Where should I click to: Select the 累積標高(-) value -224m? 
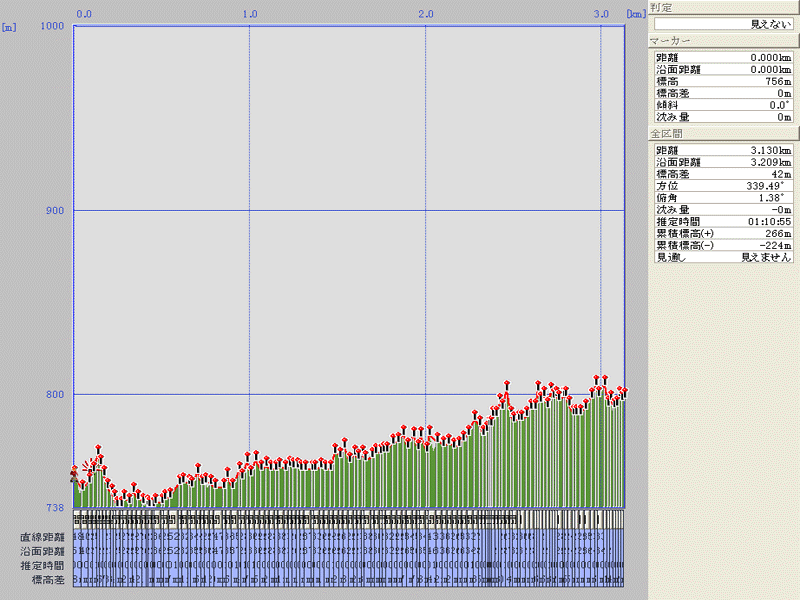pos(776,245)
